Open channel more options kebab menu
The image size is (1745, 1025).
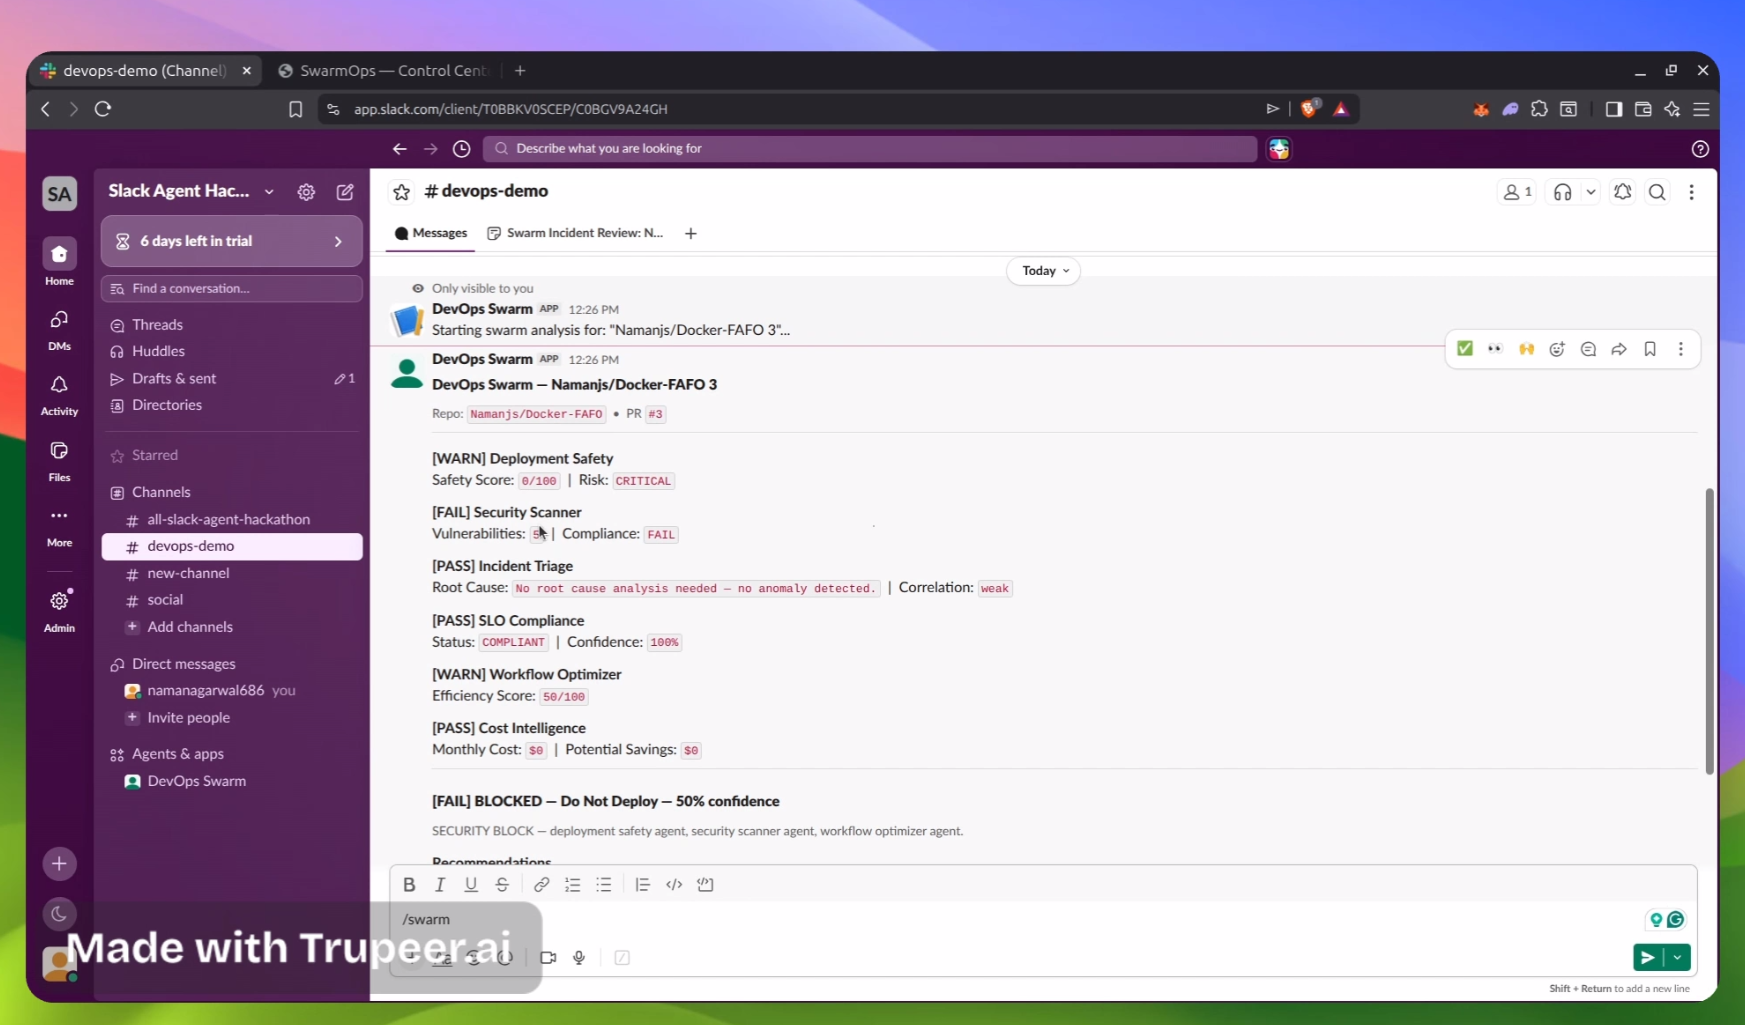[x=1691, y=192]
